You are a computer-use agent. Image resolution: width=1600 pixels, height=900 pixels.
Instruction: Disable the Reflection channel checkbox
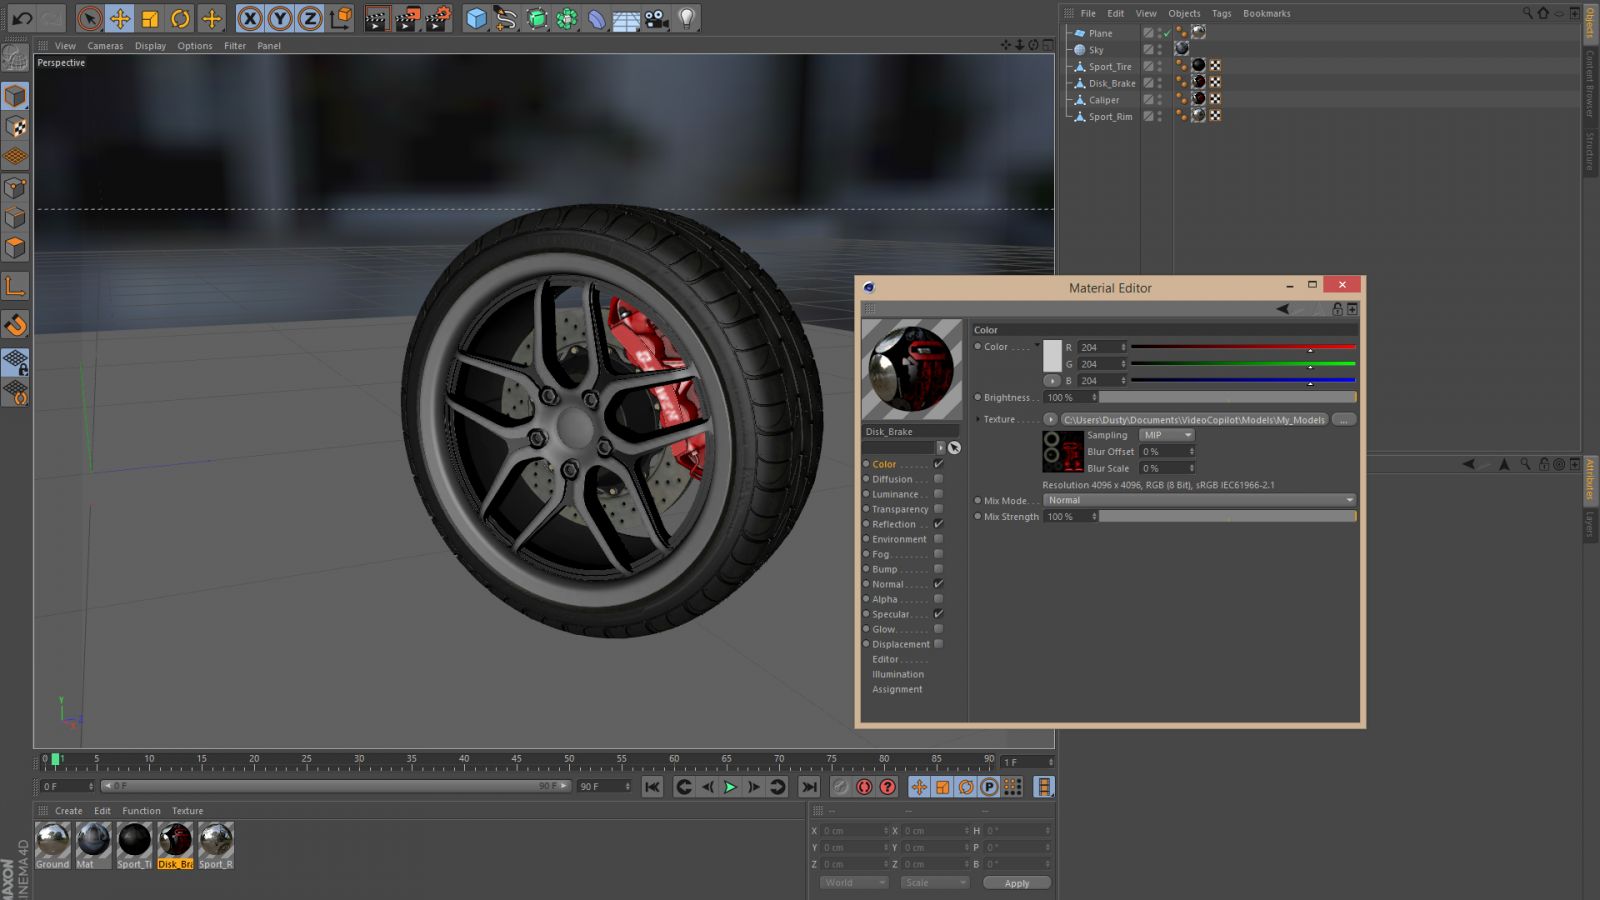[938, 524]
